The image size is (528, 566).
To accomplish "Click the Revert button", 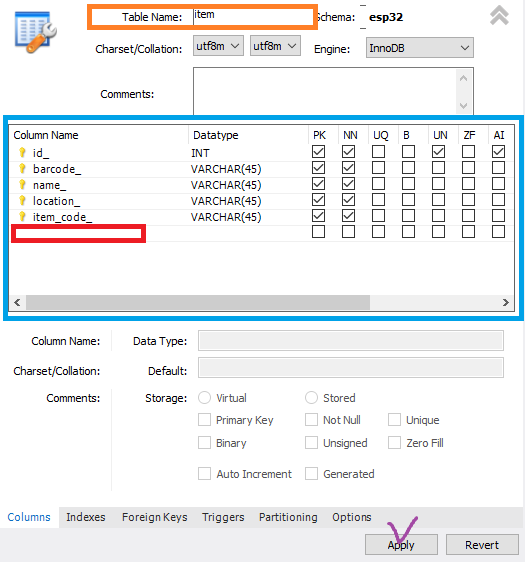I will click(482, 545).
